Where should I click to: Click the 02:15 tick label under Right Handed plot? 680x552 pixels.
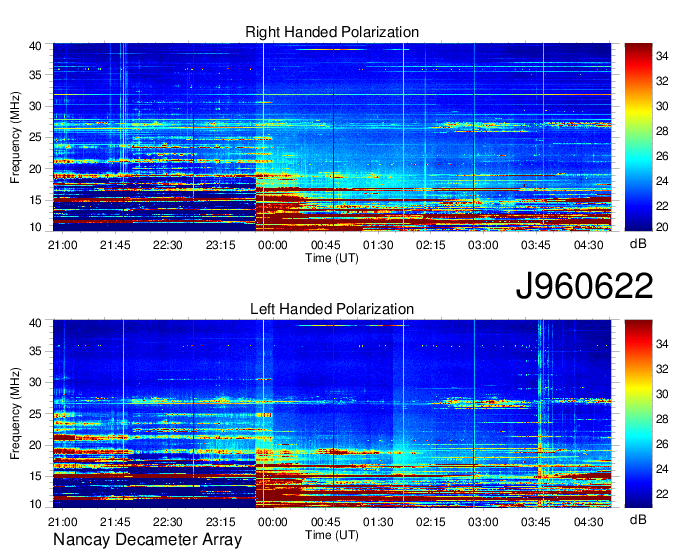431,245
